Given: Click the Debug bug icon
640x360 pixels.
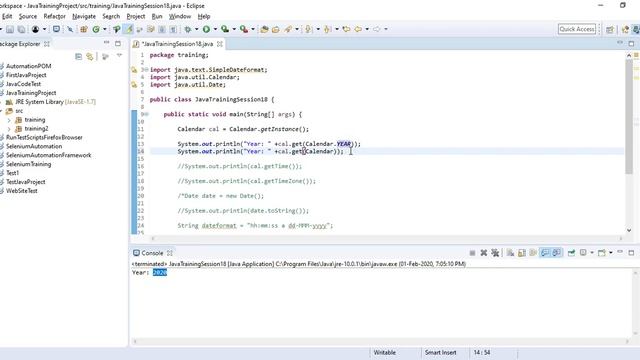Looking at the screenshot, I should click(188, 29).
